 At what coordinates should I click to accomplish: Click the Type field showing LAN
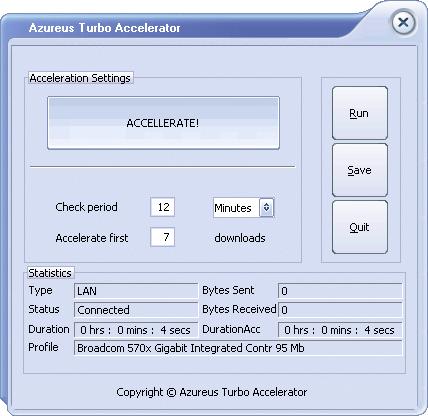coord(136,291)
